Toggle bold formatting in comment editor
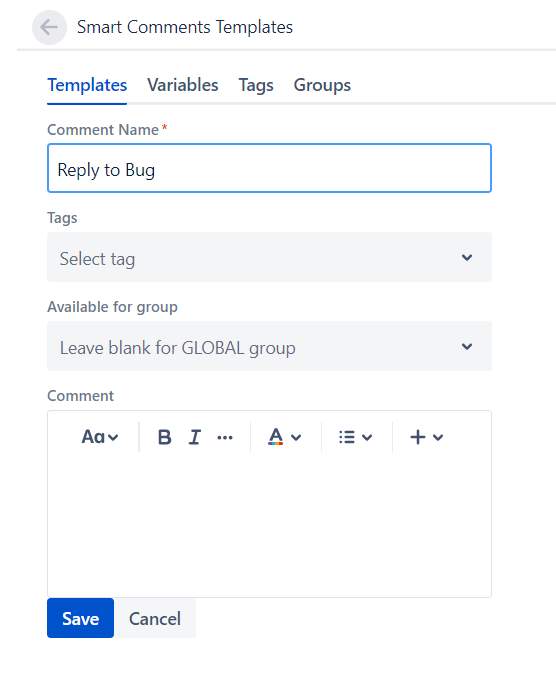 [x=164, y=437]
